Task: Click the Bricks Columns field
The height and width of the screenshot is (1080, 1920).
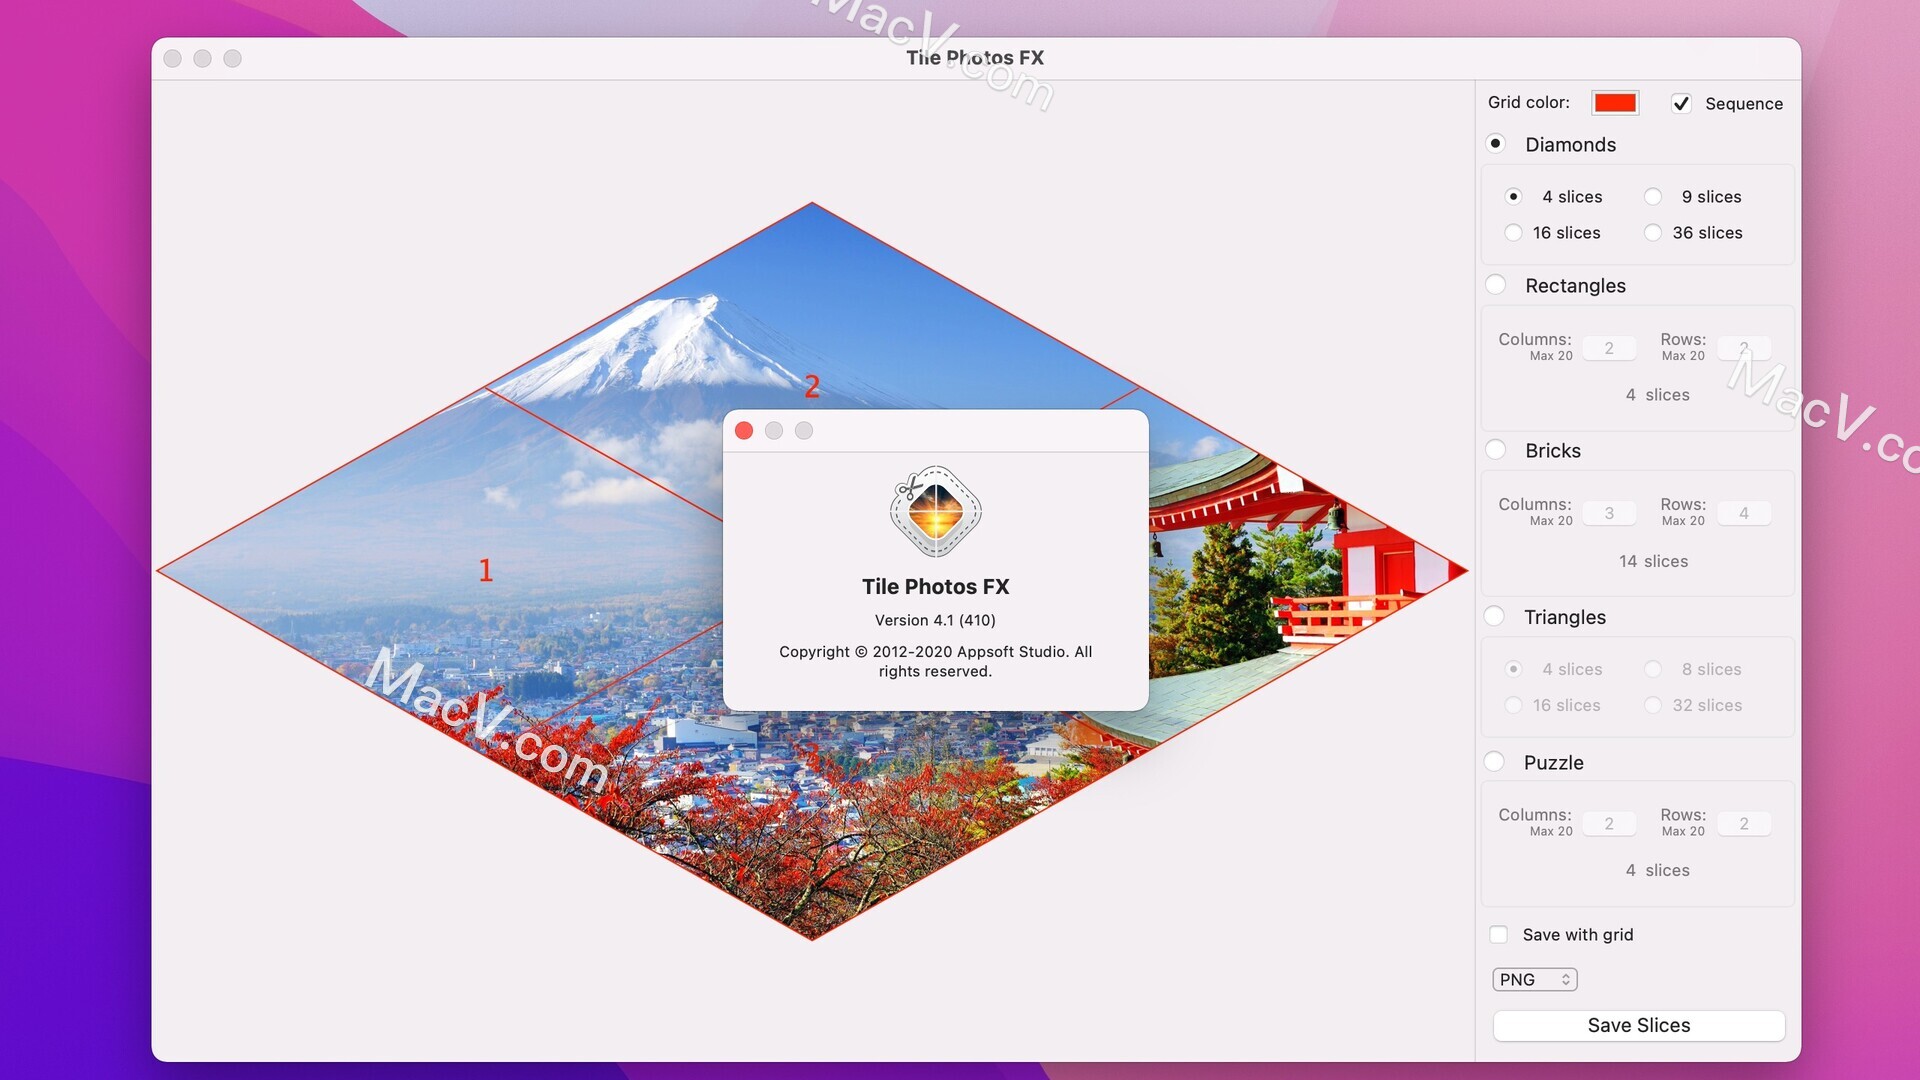Action: coord(1609,513)
